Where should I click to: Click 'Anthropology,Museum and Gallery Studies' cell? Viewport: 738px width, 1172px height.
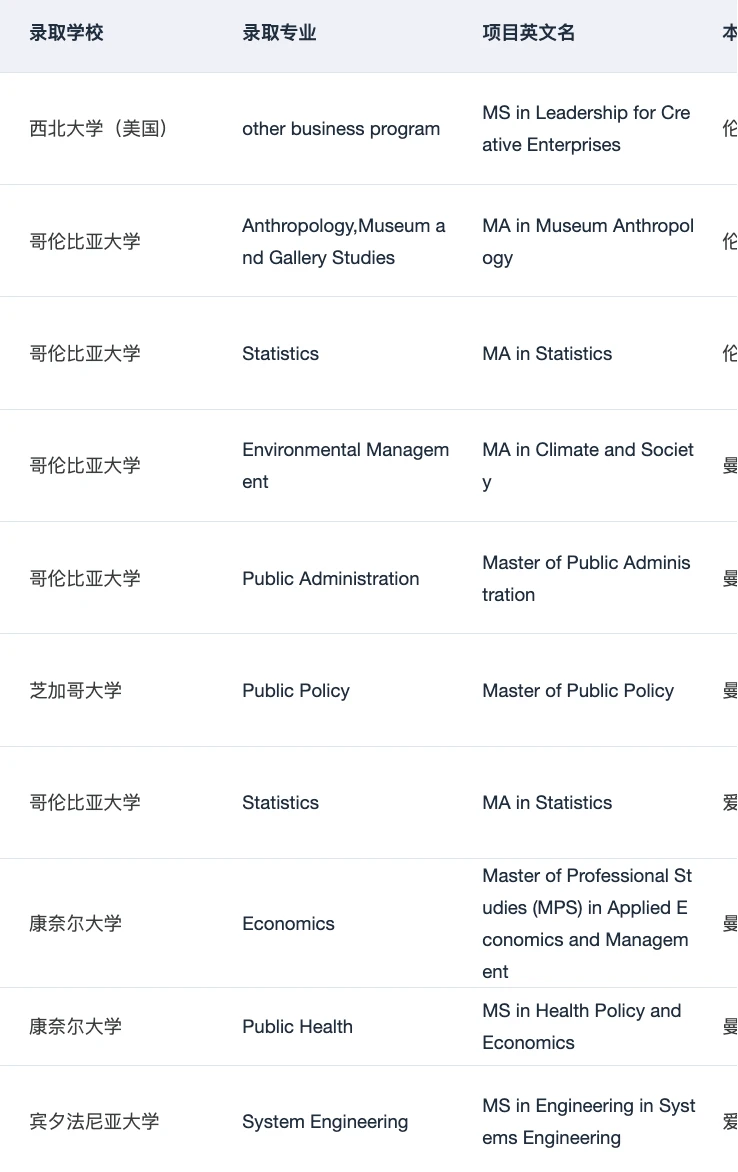coord(344,241)
